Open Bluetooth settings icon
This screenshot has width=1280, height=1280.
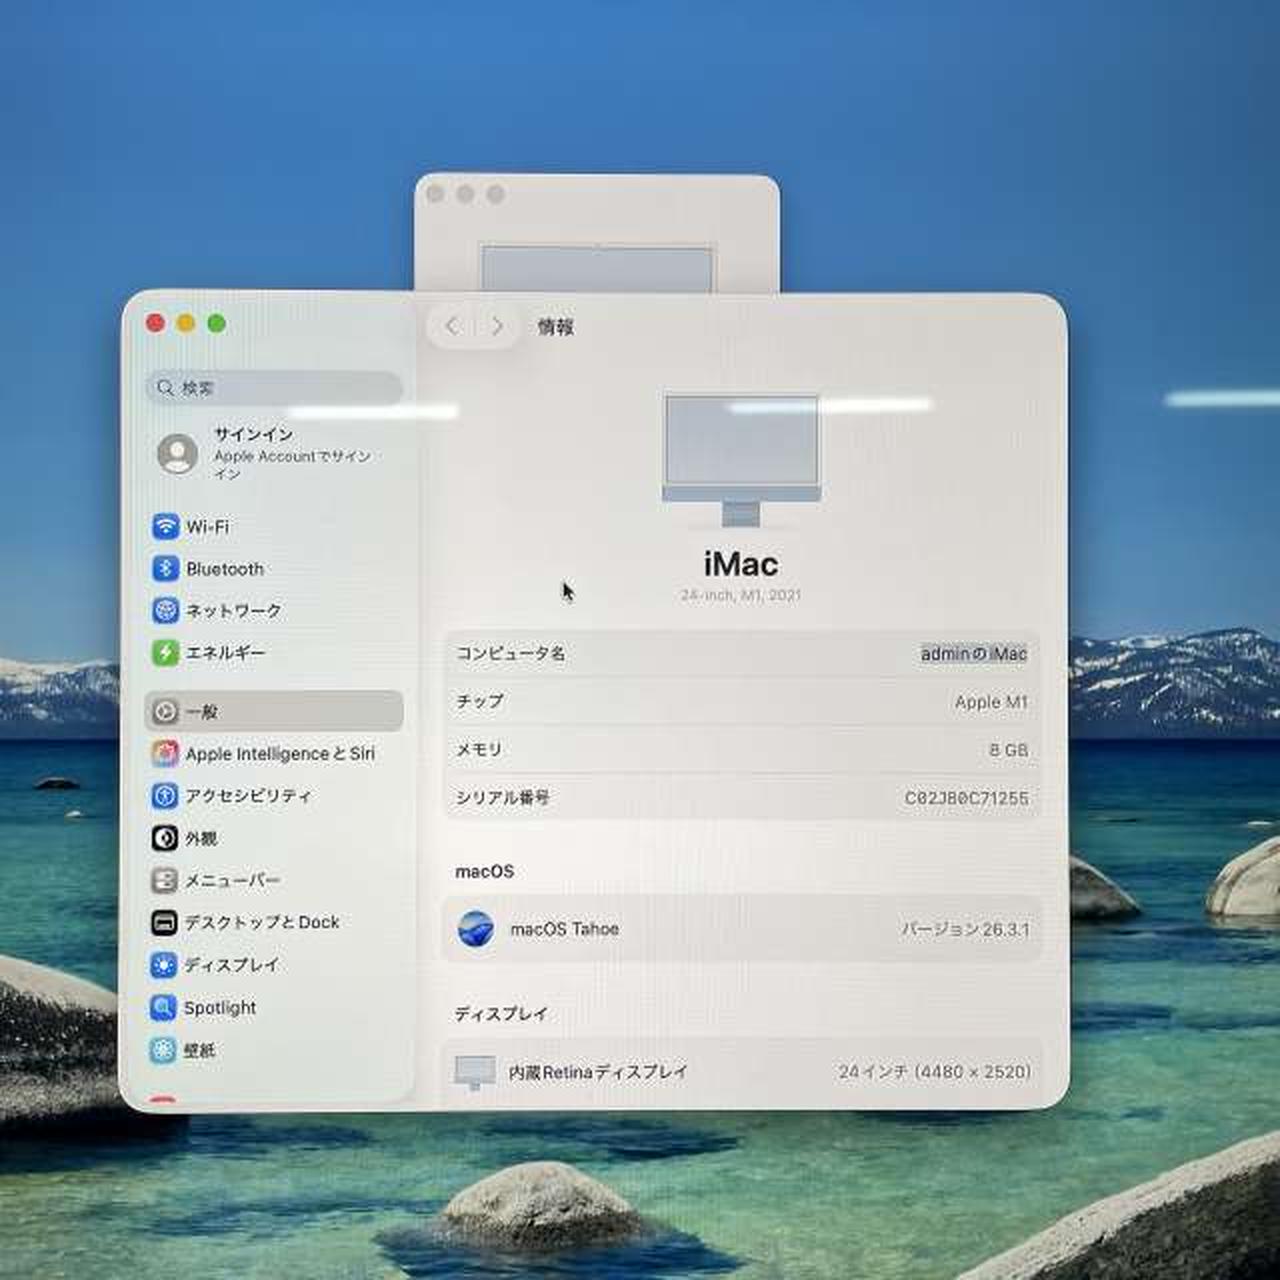(165, 569)
